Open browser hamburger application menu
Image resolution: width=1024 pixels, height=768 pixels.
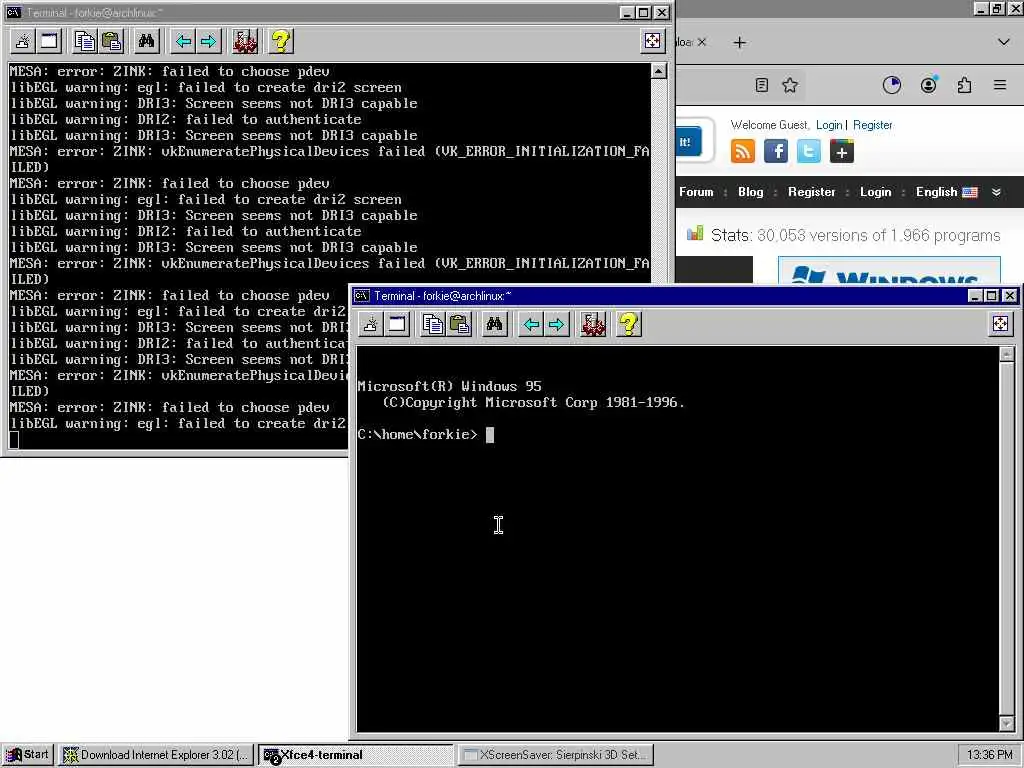(1000, 85)
